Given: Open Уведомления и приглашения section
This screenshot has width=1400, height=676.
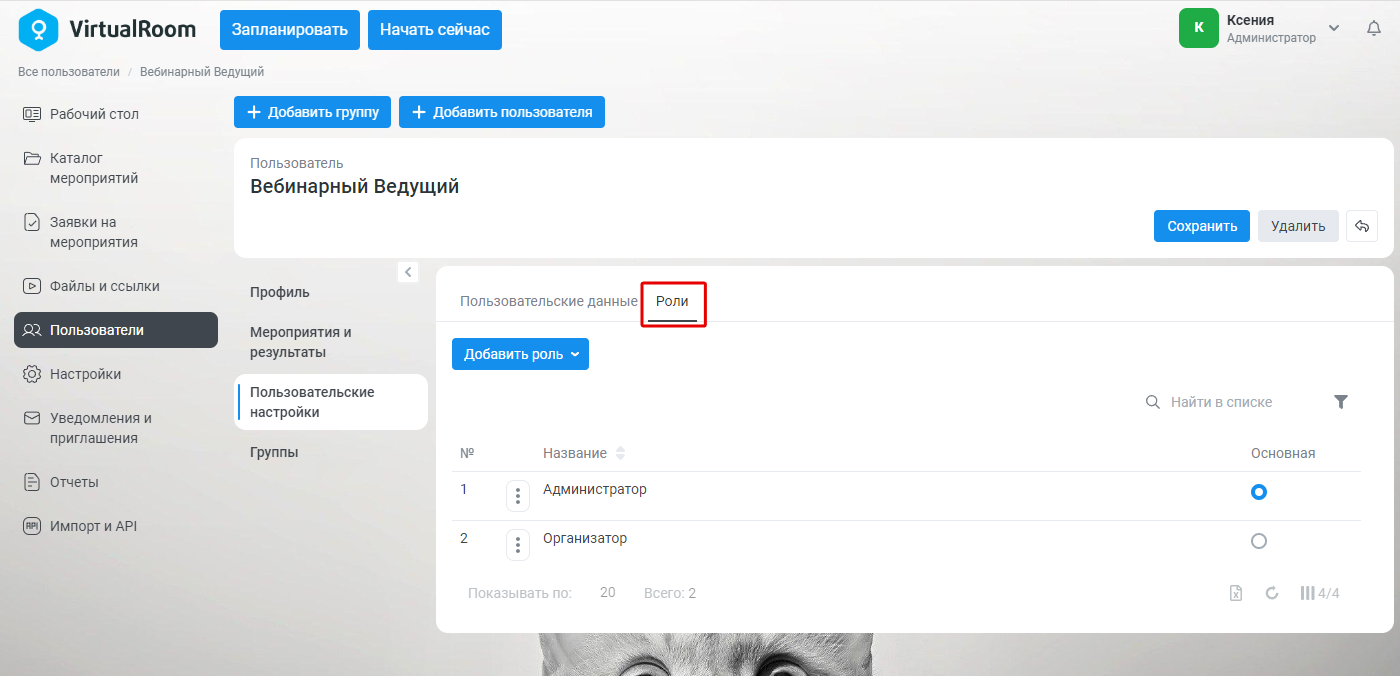Looking at the screenshot, I should [x=116, y=428].
